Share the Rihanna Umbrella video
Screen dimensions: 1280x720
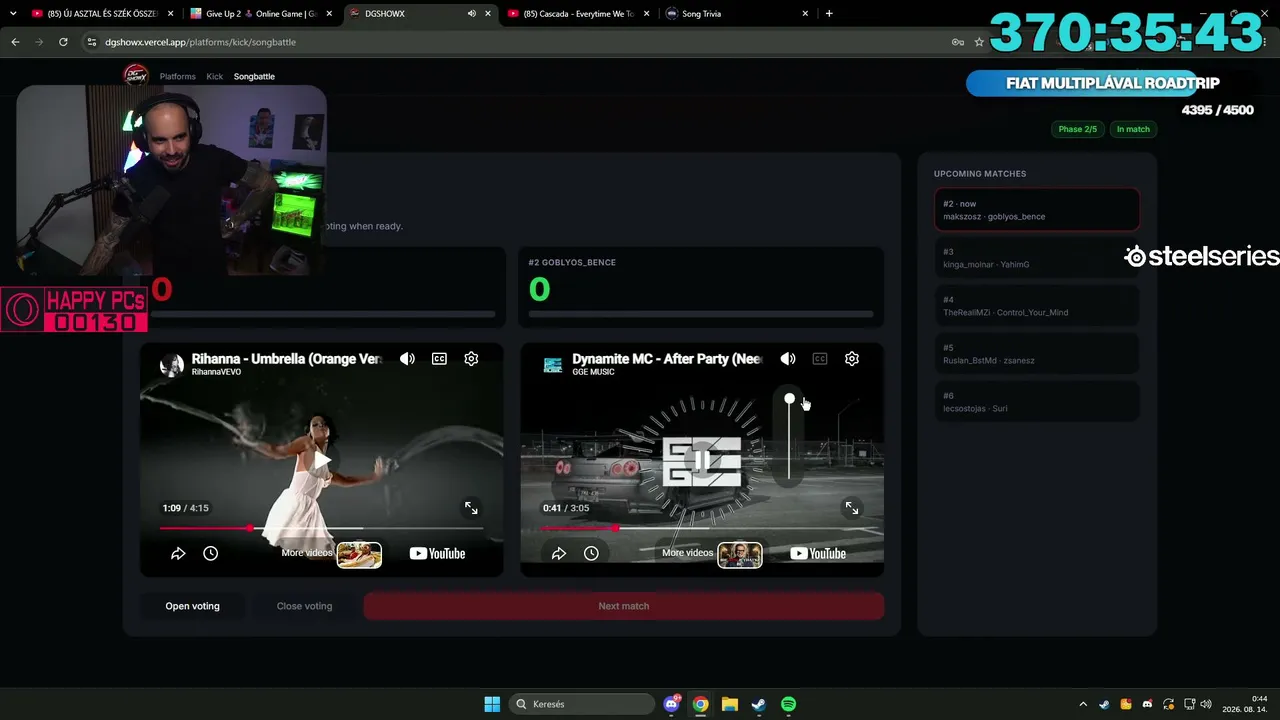point(178,553)
